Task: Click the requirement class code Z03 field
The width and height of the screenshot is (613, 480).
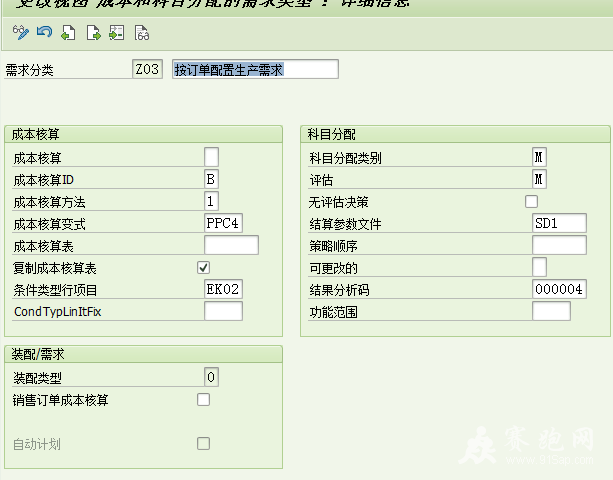Action: coord(147,69)
